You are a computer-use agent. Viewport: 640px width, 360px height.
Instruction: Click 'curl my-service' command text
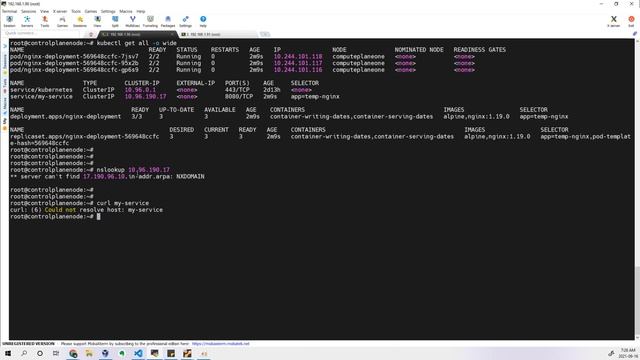click(123, 203)
